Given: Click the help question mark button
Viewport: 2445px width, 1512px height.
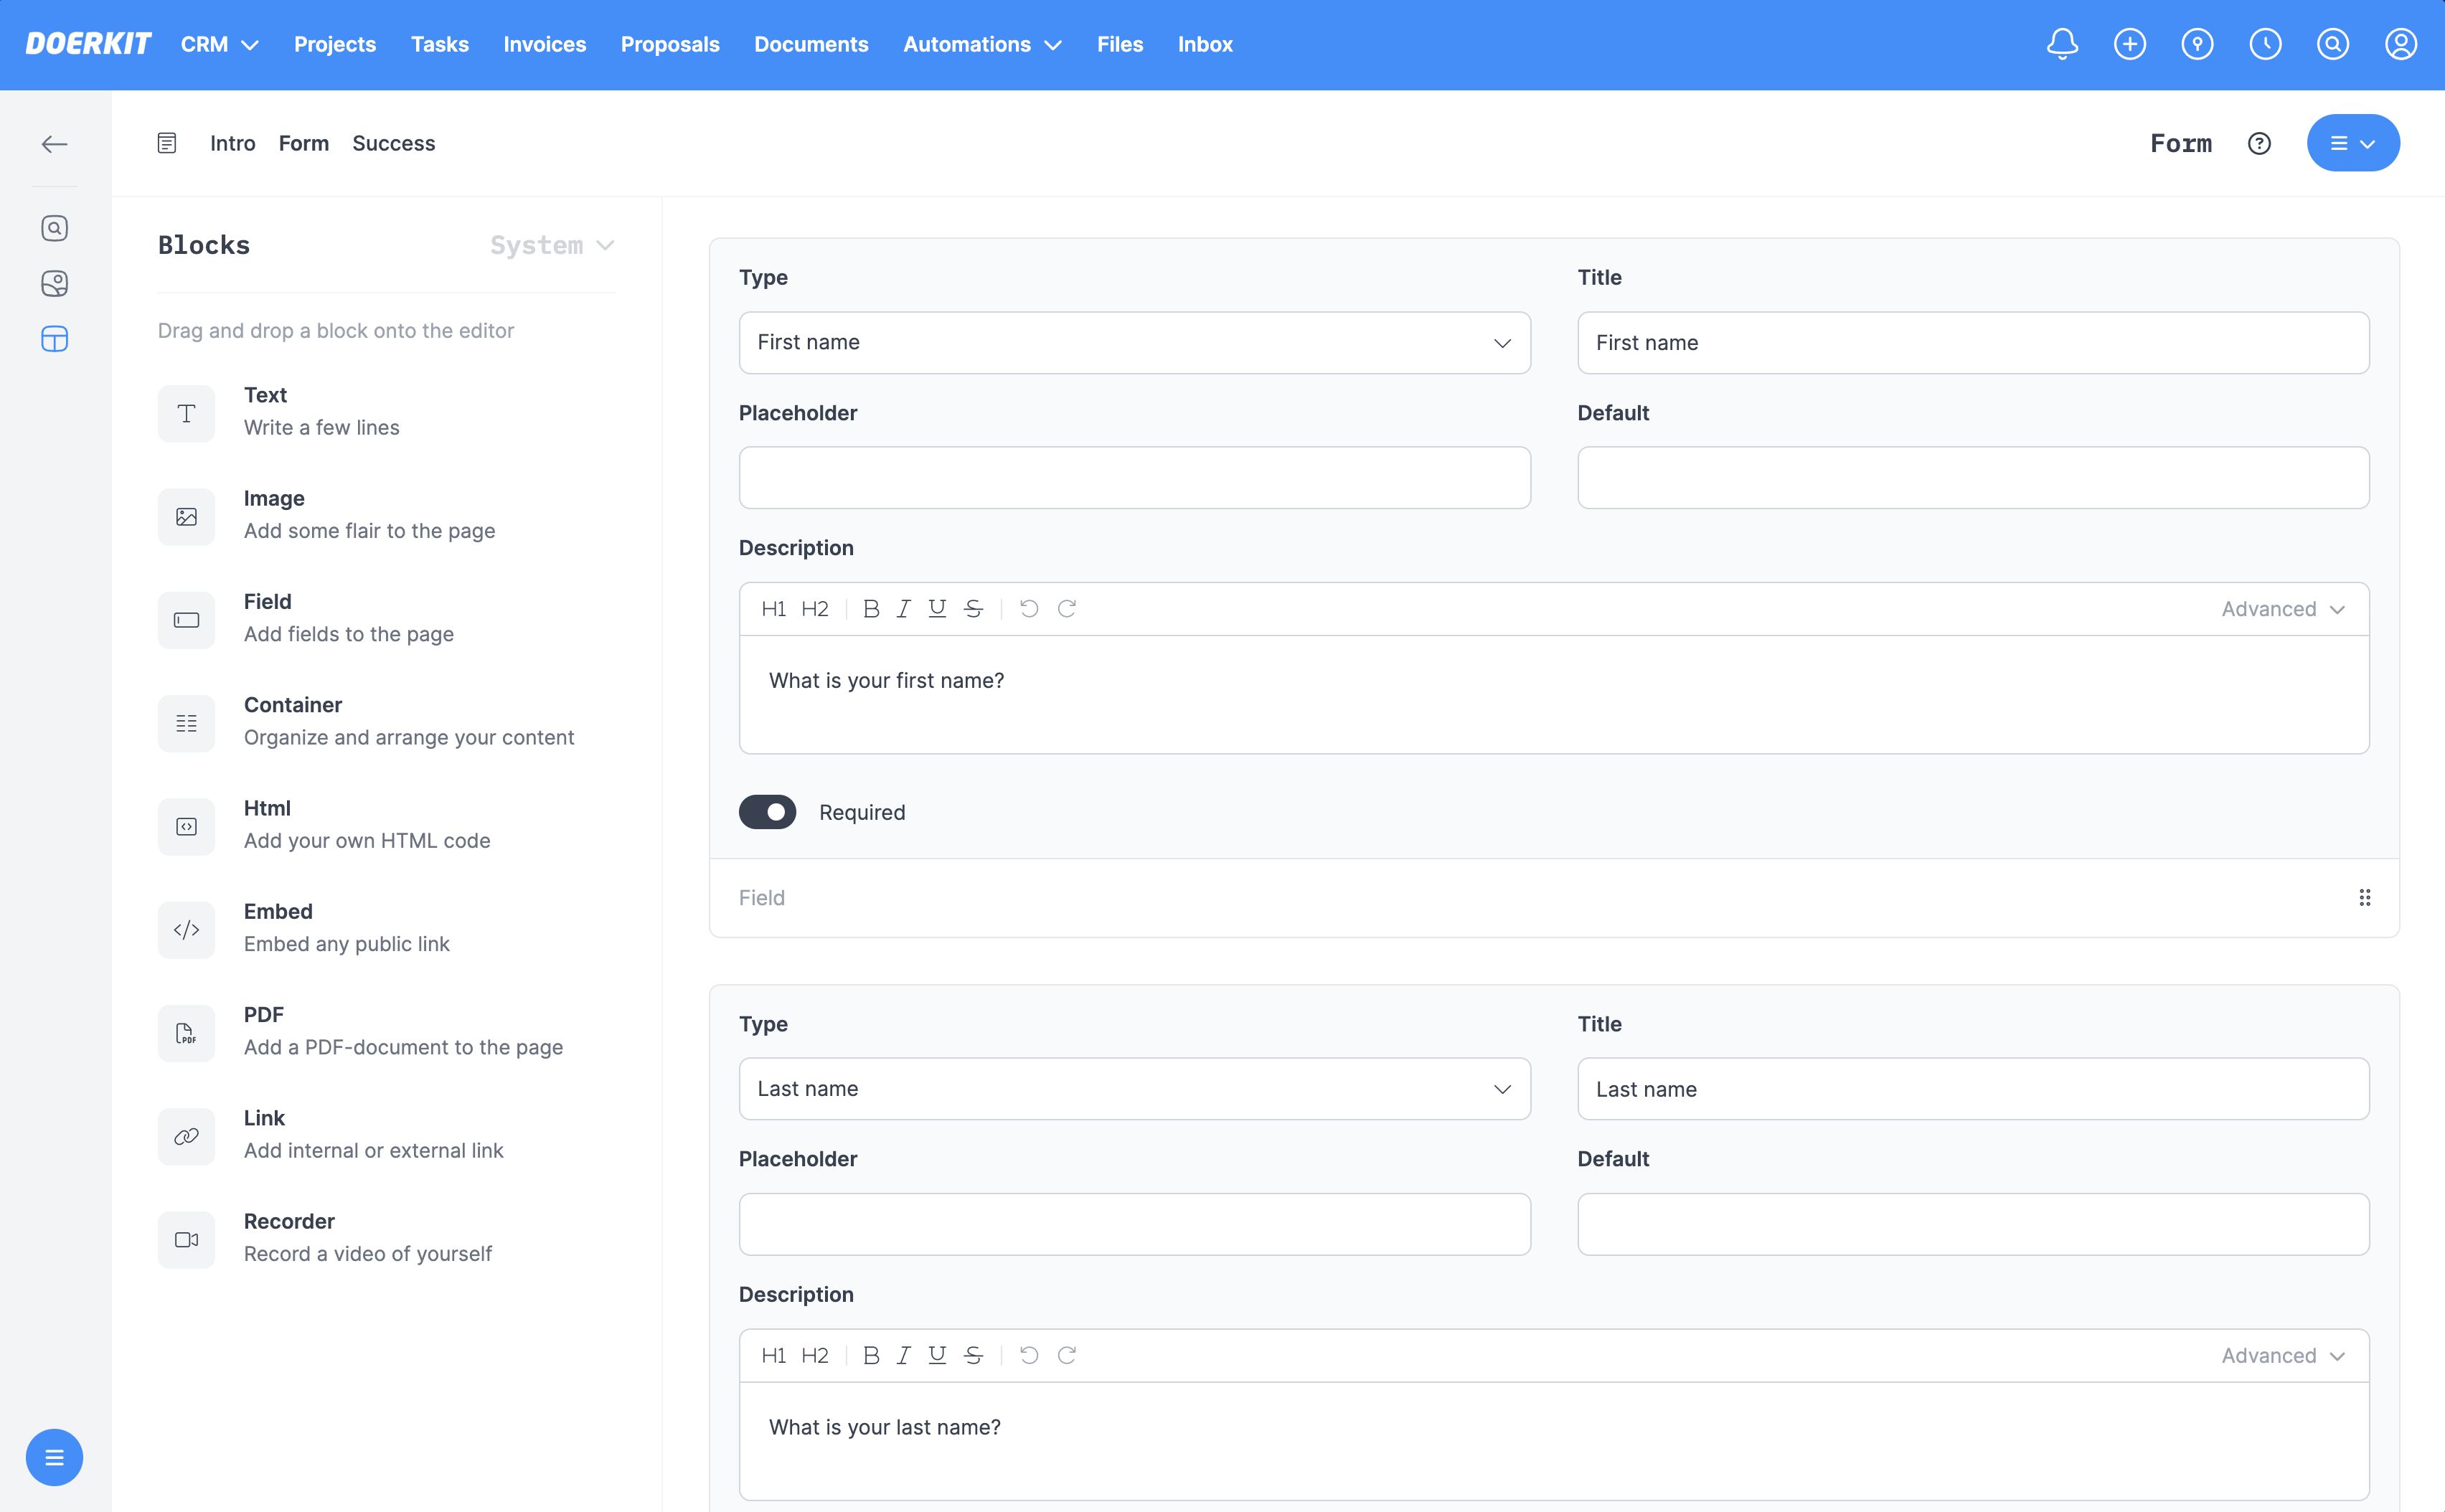Looking at the screenshot, I should (2259, 143).
